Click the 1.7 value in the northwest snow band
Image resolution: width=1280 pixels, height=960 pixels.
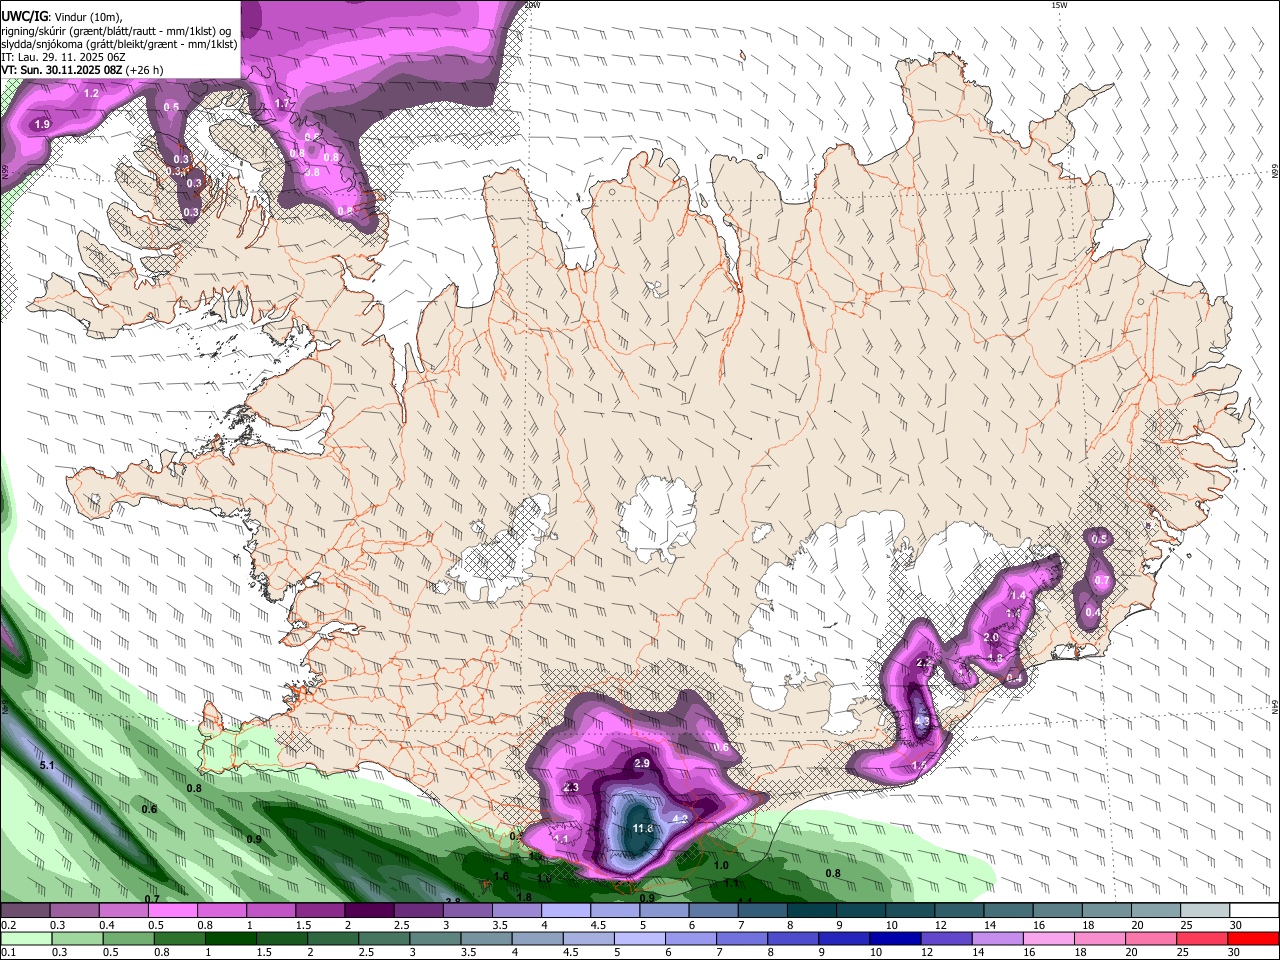pyautogui.click(x=282, y=103)
